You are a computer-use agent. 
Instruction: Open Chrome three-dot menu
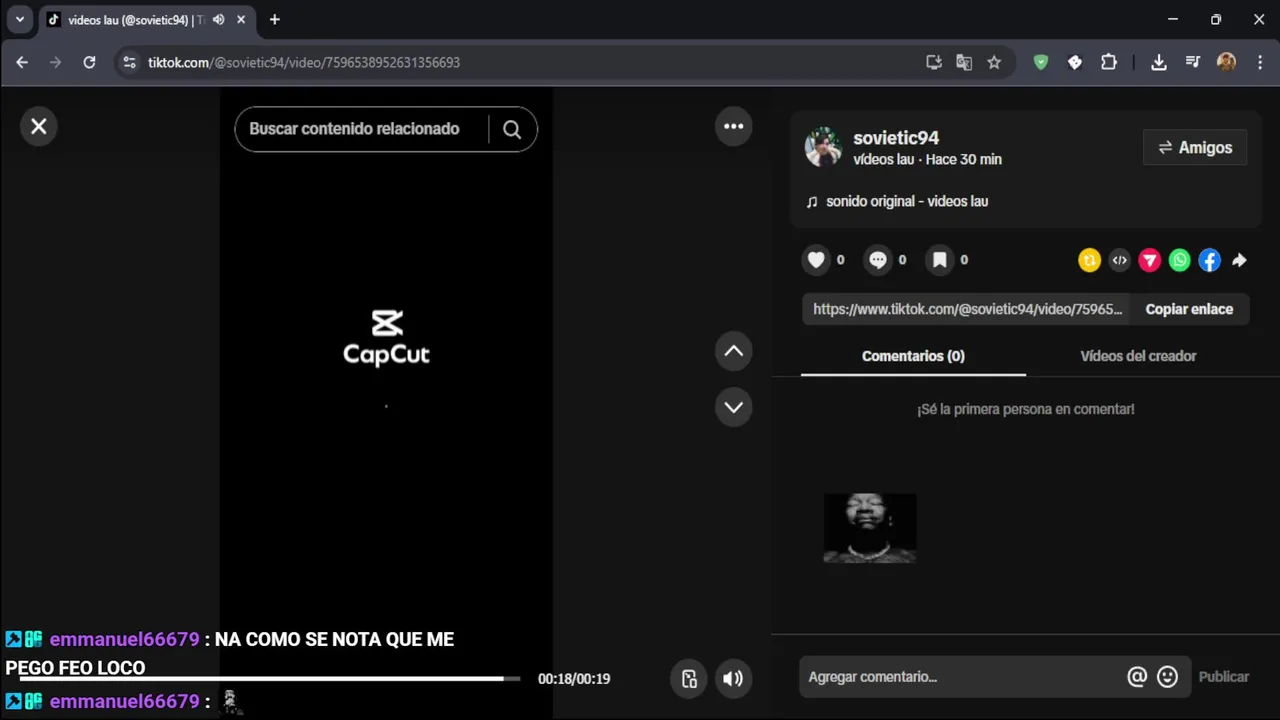[1260, 62]
